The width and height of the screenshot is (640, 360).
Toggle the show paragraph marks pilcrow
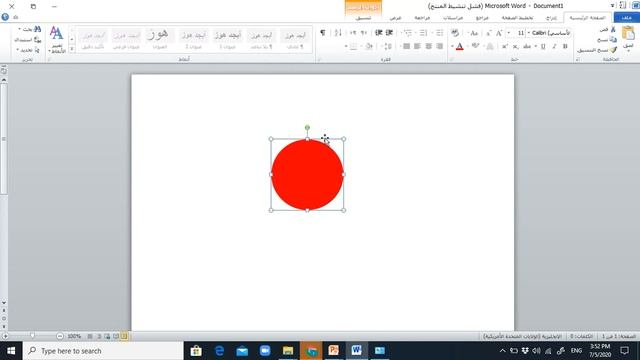coord(322,33)
